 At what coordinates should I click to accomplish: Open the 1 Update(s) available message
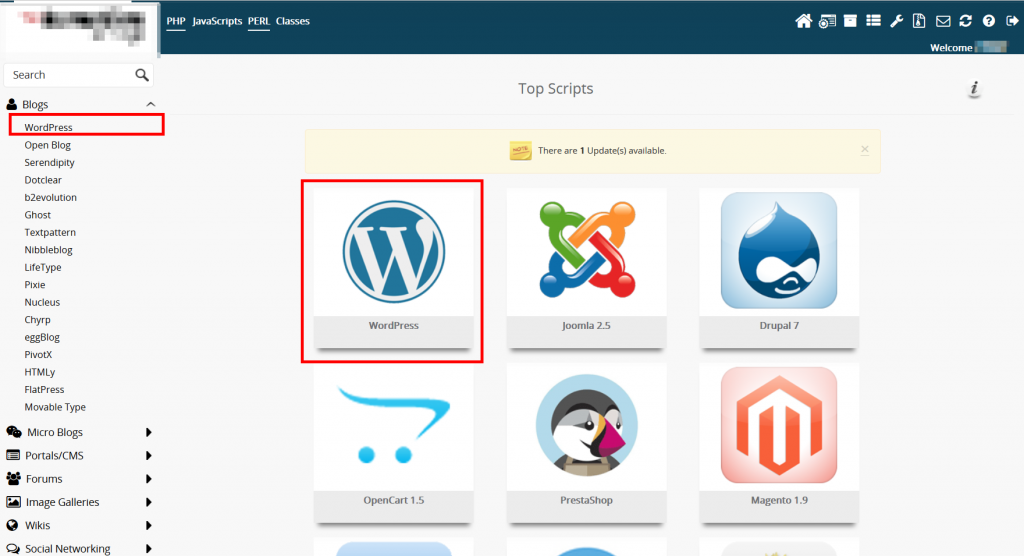pyautogui.click(x=602, y=151)
